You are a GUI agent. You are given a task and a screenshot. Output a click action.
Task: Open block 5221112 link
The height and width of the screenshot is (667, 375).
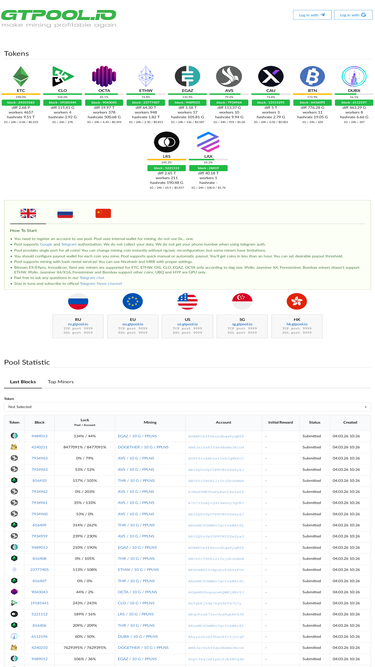[x=40, y=614]
